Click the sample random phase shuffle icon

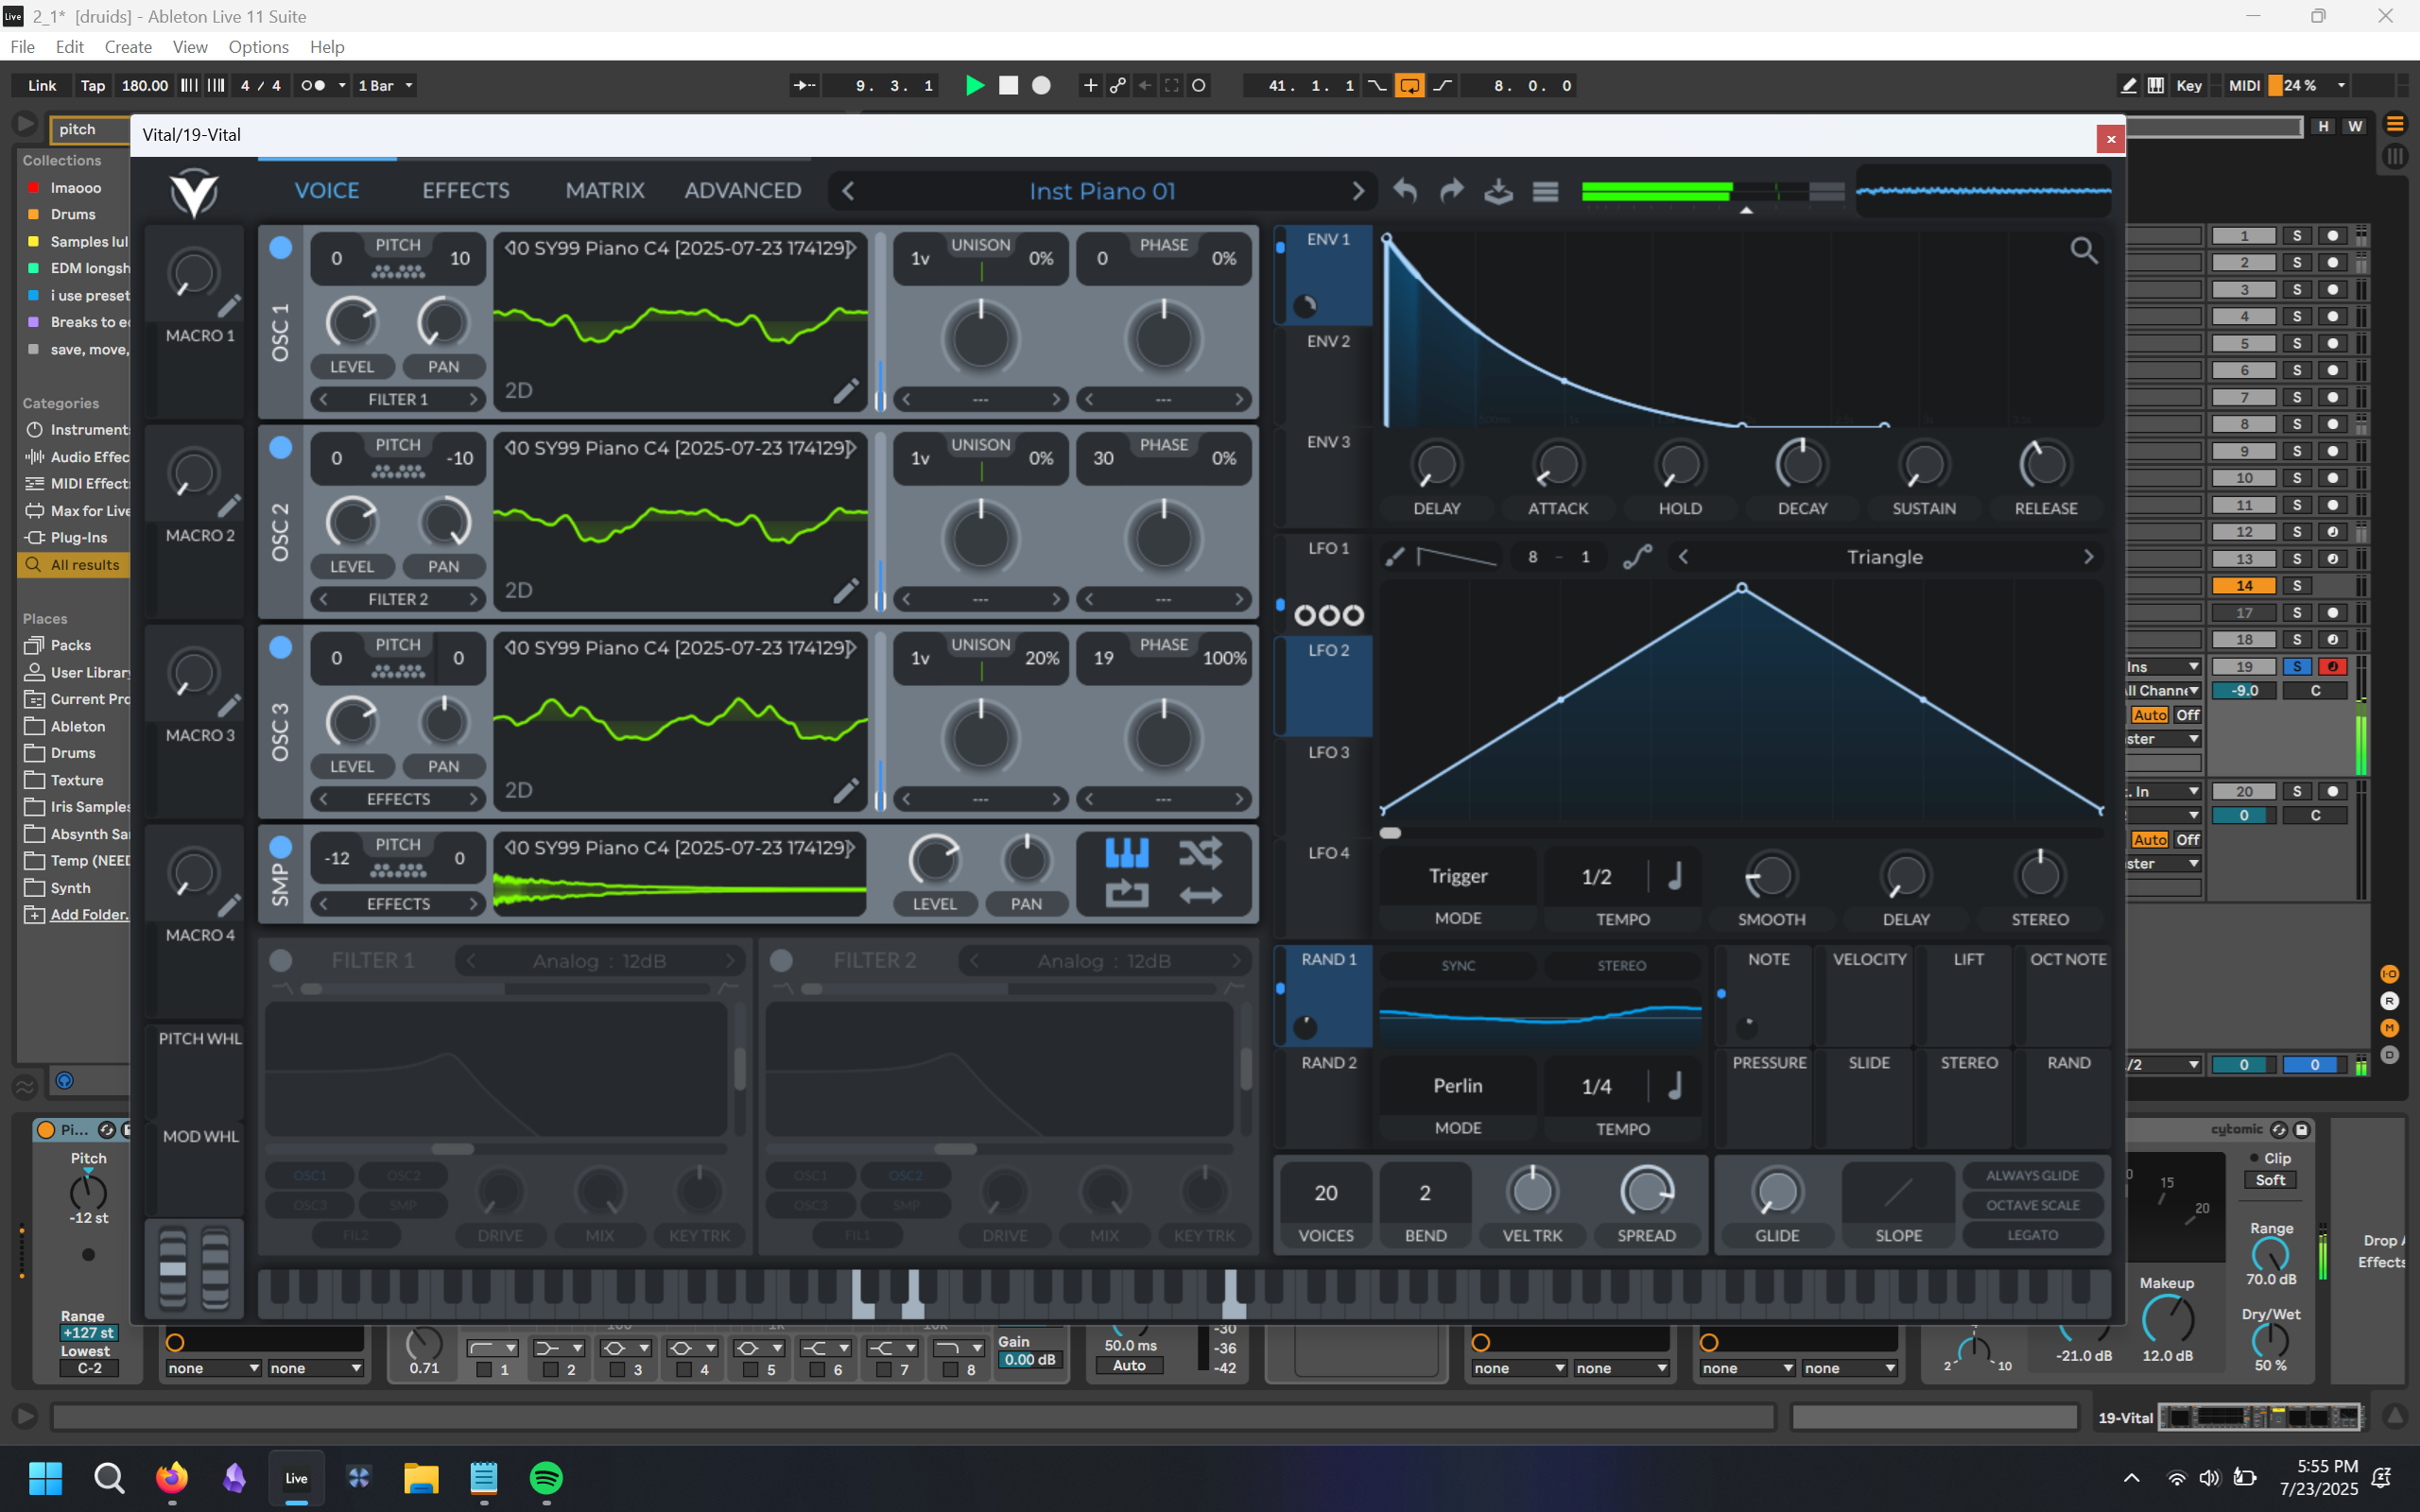click(1200, 853)
